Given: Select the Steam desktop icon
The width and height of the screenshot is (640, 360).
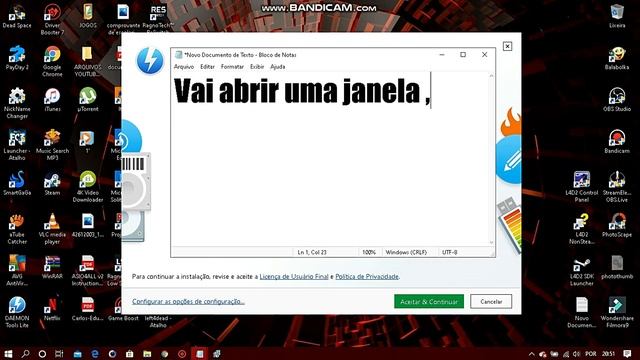Looking at the screenshot, I should [x=52, y=184].
